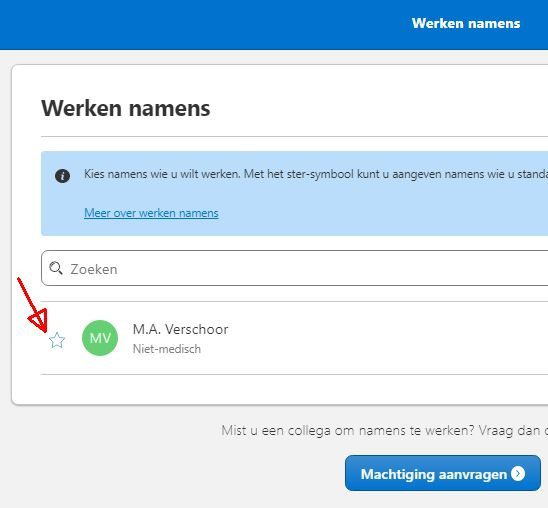Image resolution: width=548 pixels, height=508 pixels.
Task: Click the arrow icon in Machtiging aanvragen
Action: tap(518, 474)
